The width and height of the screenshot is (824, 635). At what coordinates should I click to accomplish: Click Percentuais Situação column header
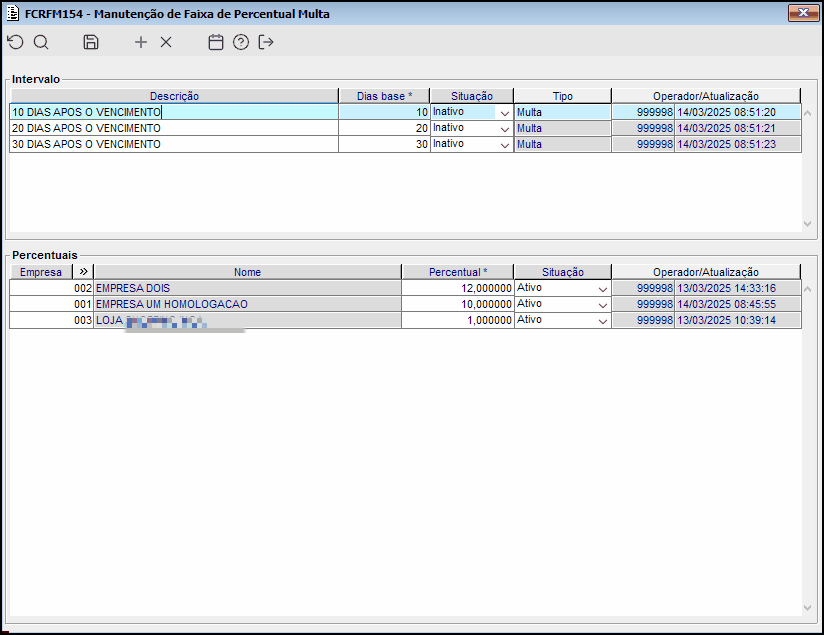coord(563,272)
